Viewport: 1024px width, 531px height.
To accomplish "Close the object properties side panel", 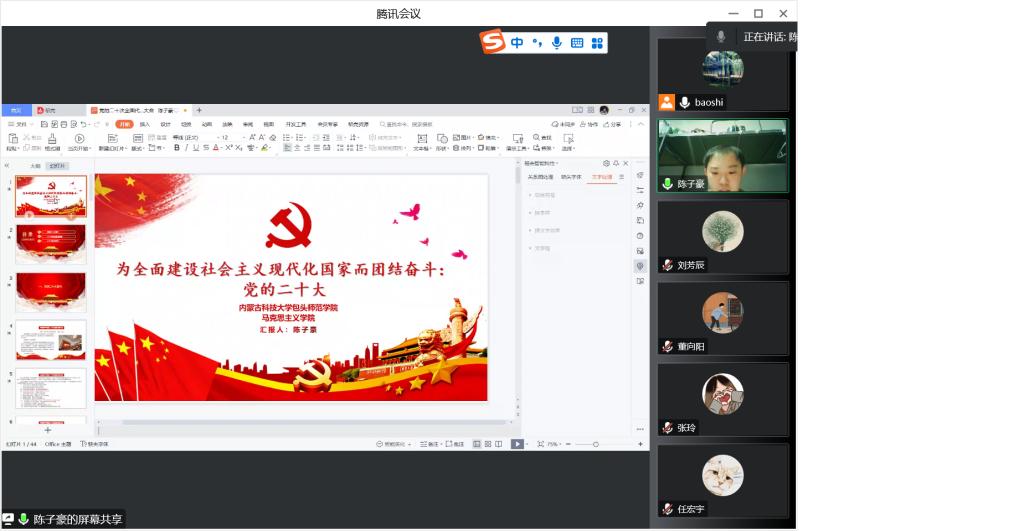I will [x=626, y=163].
